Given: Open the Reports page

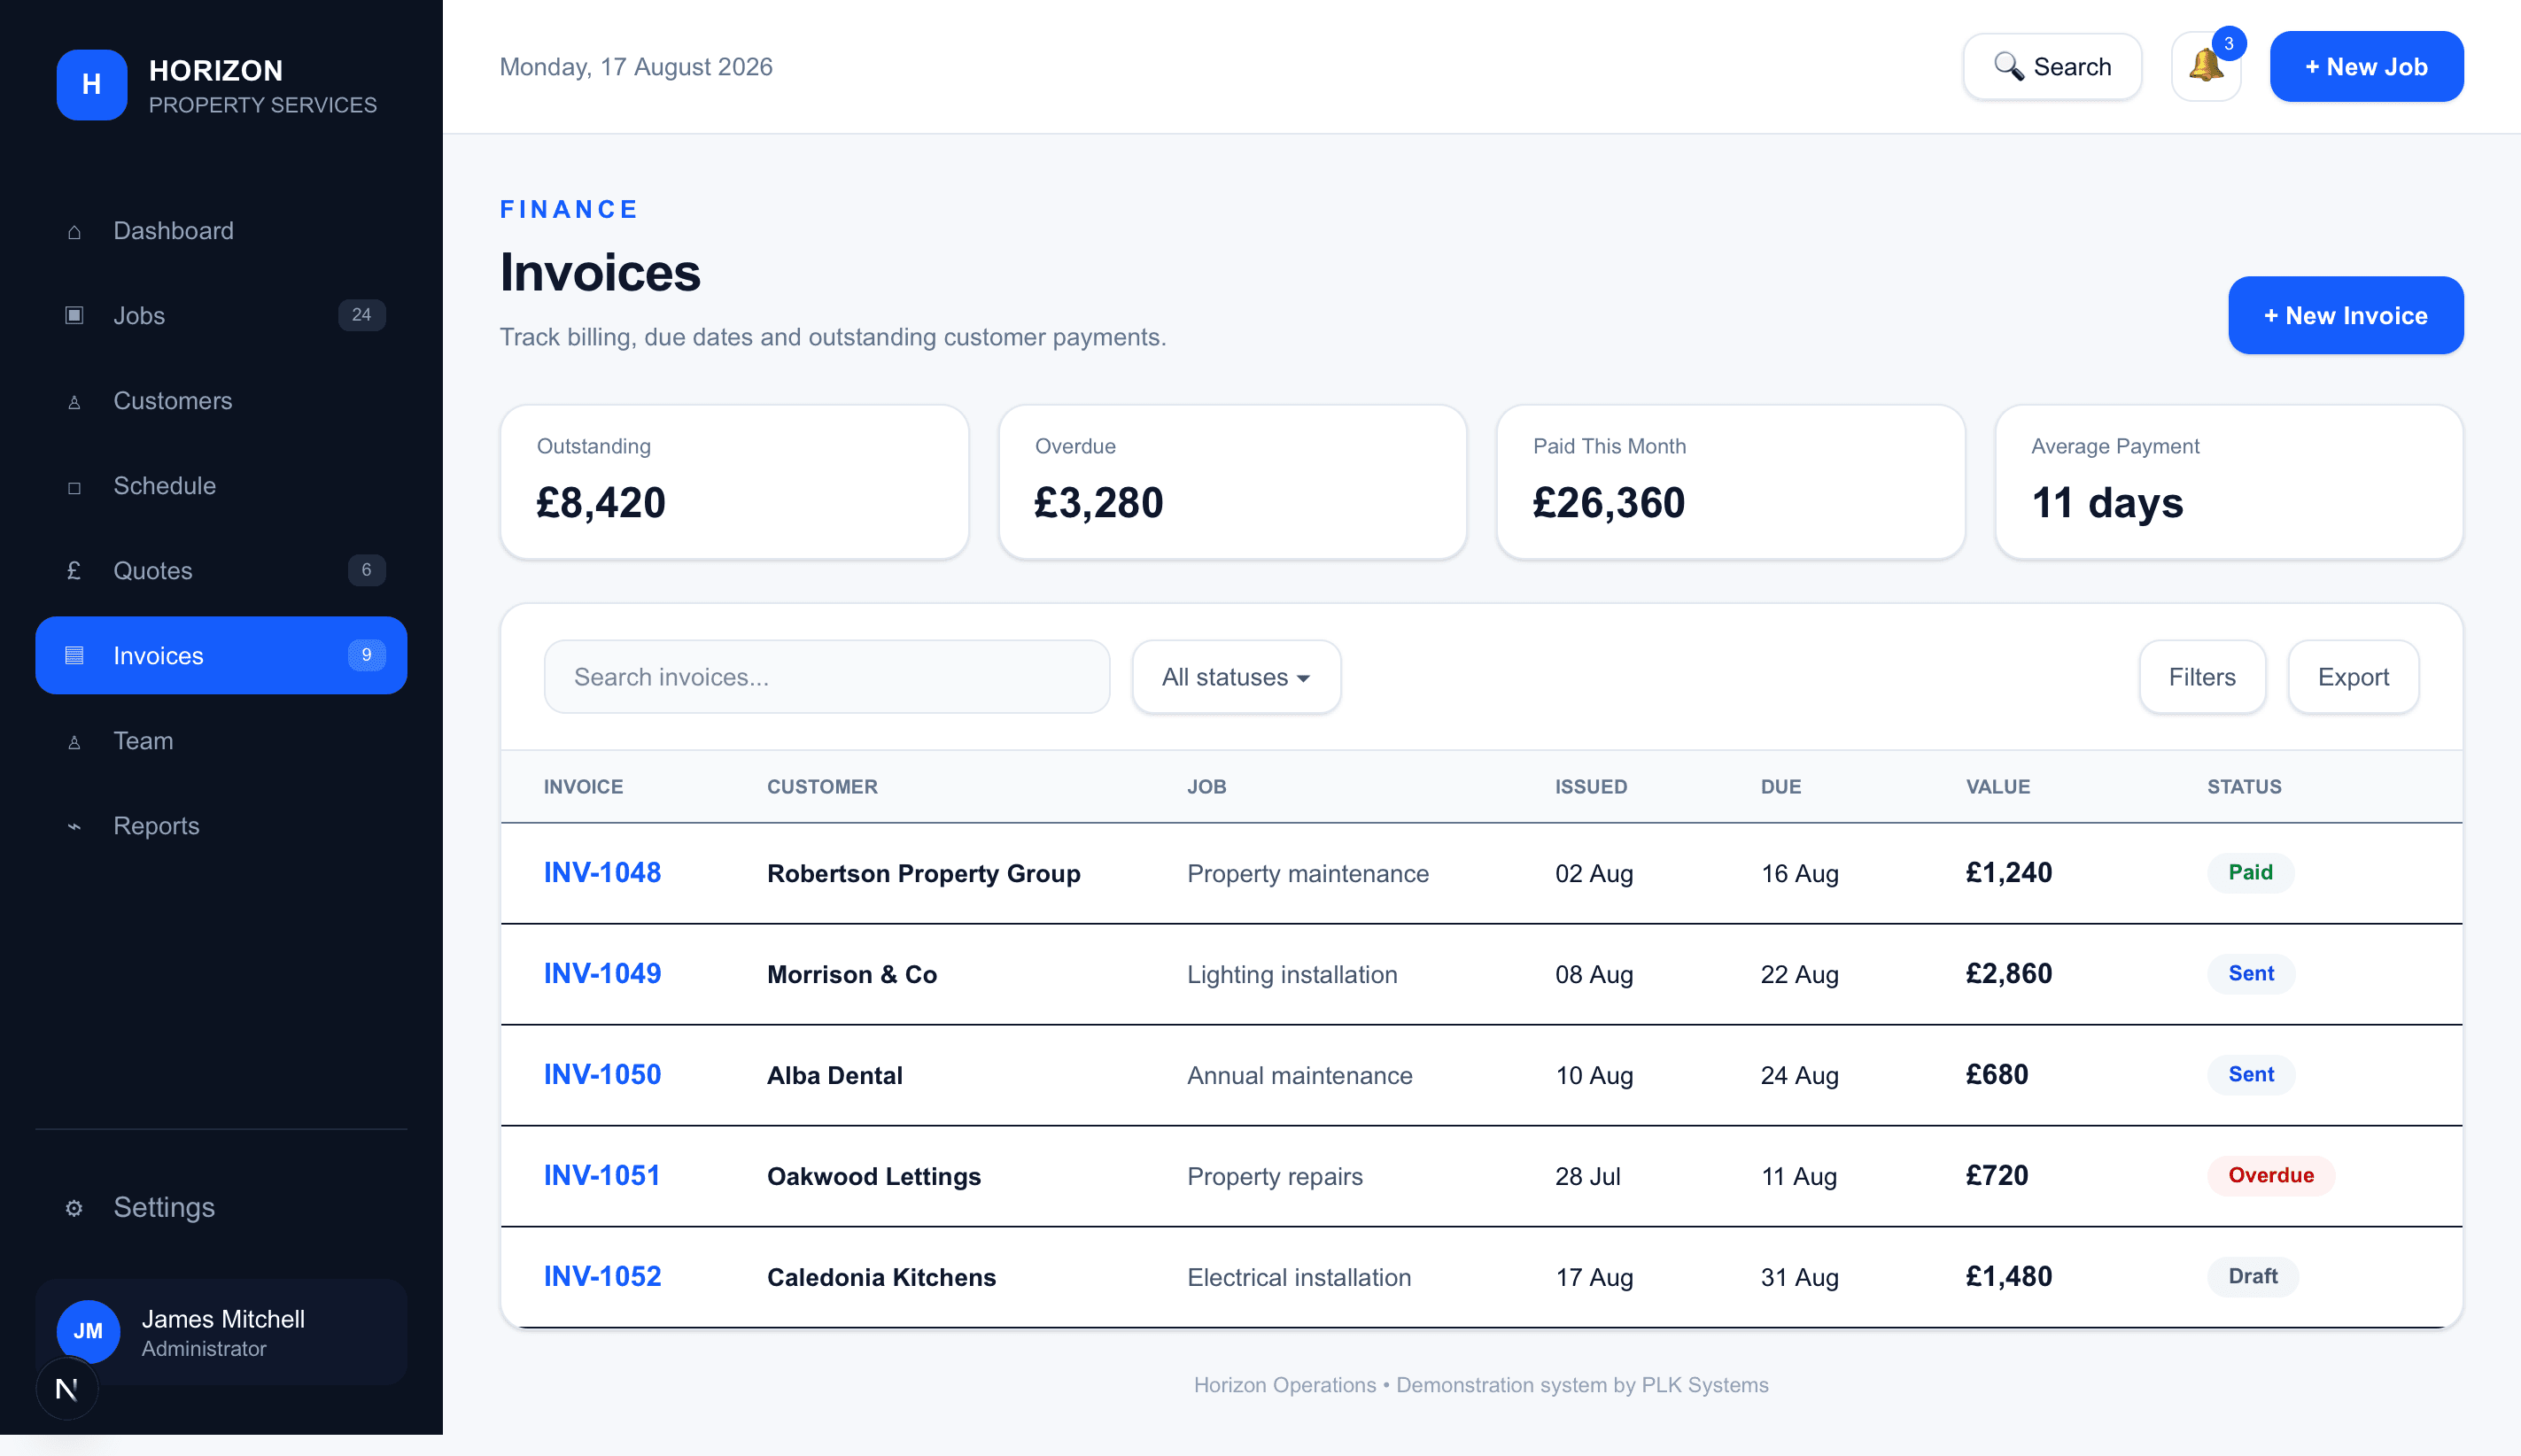Looking at the screenshot, I should coord(221,826).
